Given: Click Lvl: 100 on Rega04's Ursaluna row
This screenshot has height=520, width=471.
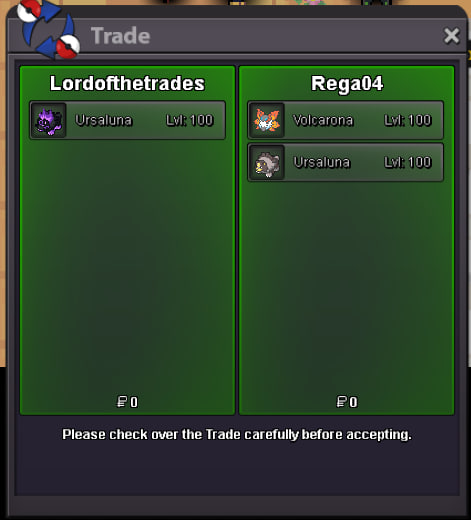Looking at the screenshot, I should coord(408,163).
